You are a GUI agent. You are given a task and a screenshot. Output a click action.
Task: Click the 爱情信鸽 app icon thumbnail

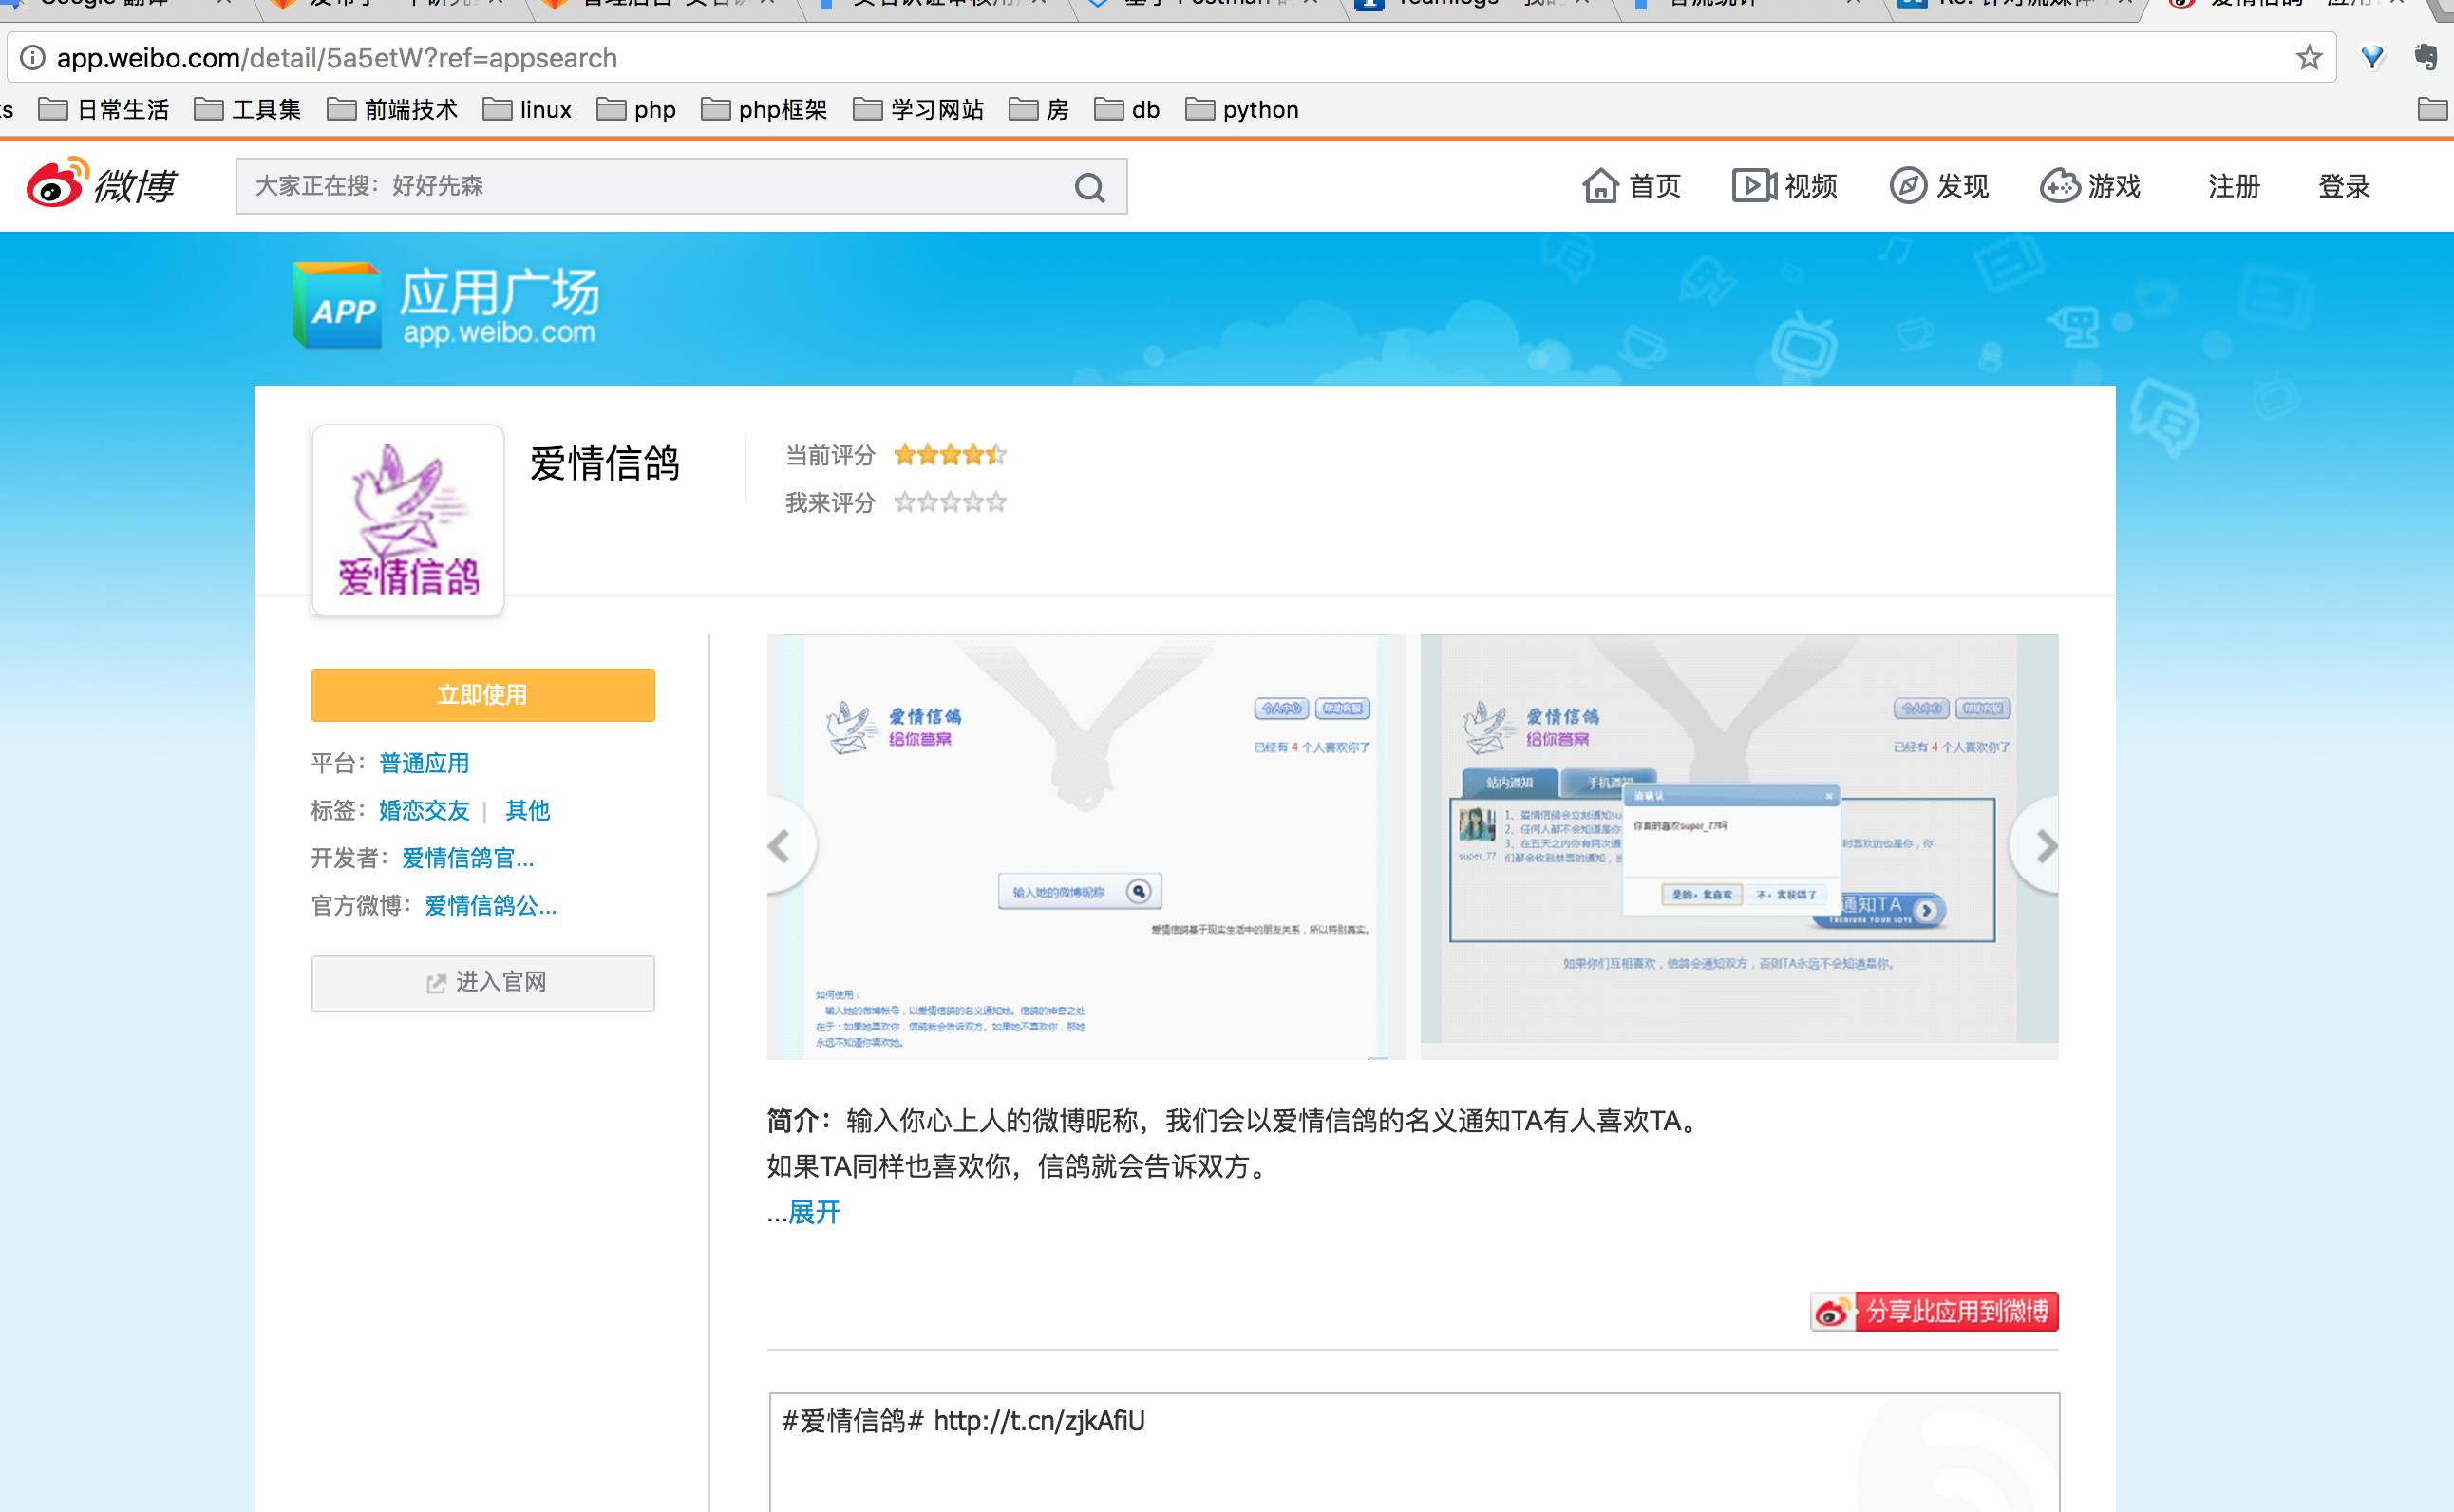pos(406,519)
